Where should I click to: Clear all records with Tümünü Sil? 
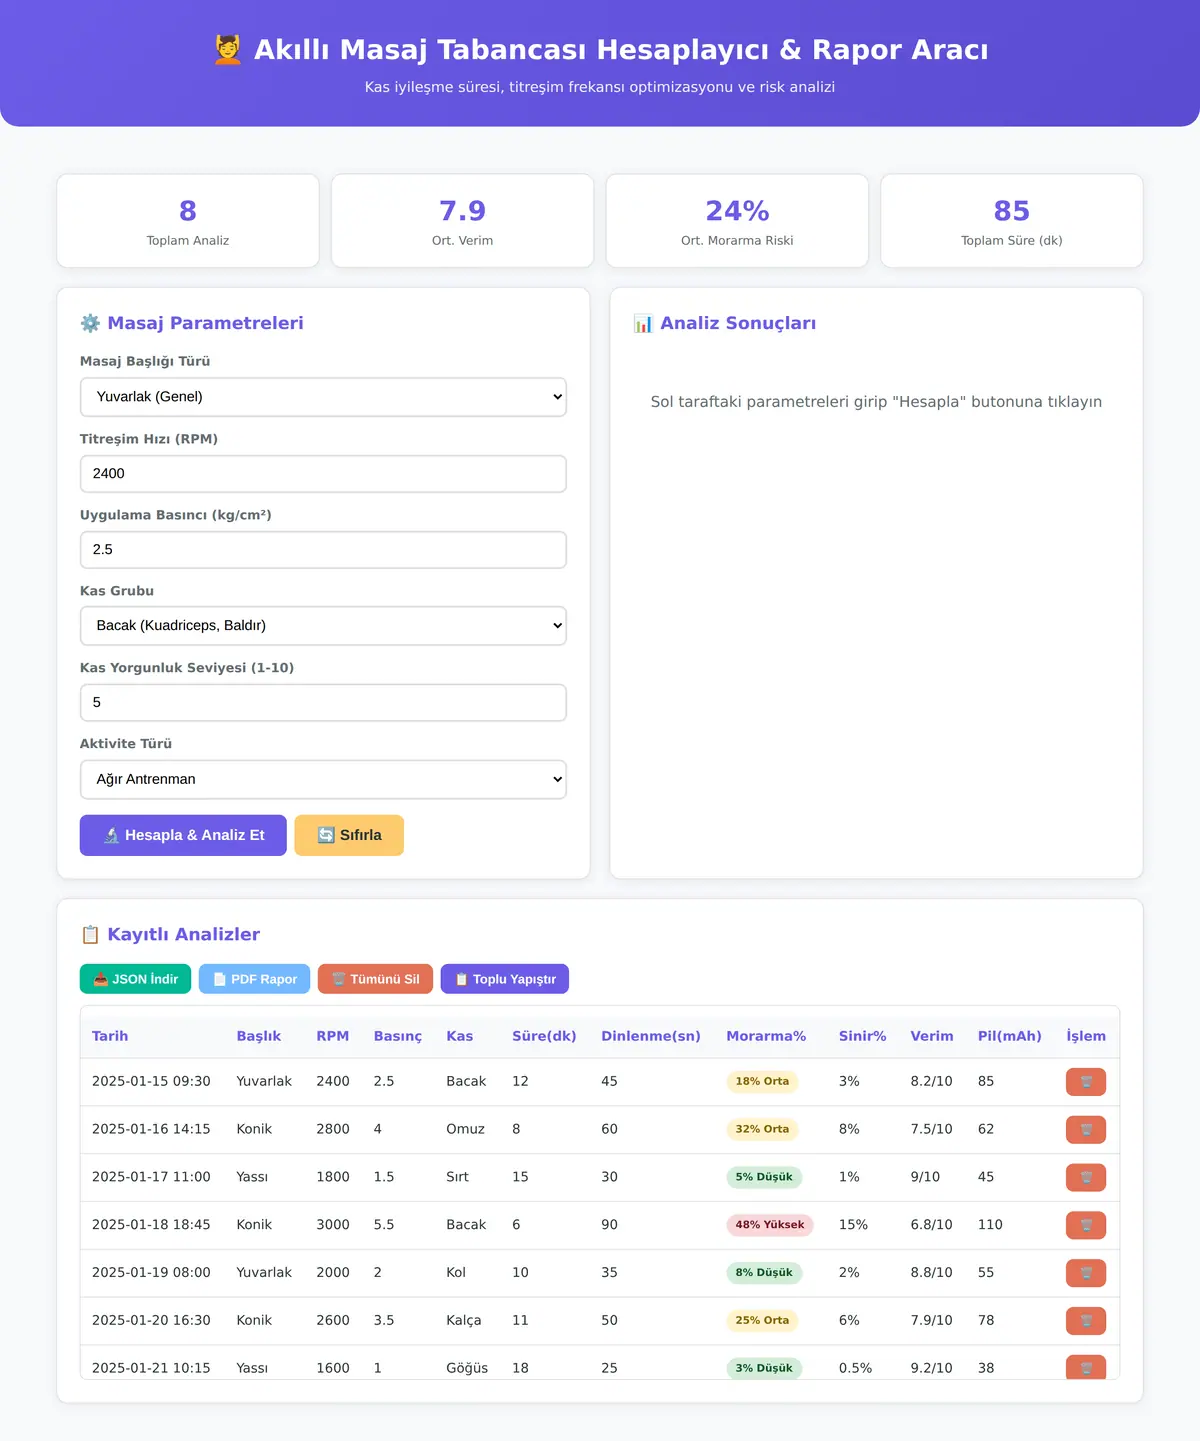375,979
